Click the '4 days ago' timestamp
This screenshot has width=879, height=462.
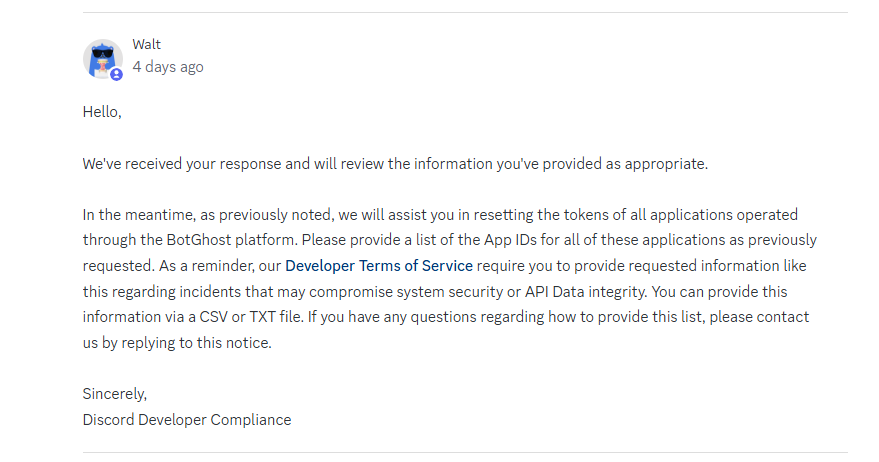tap(168, 67)
